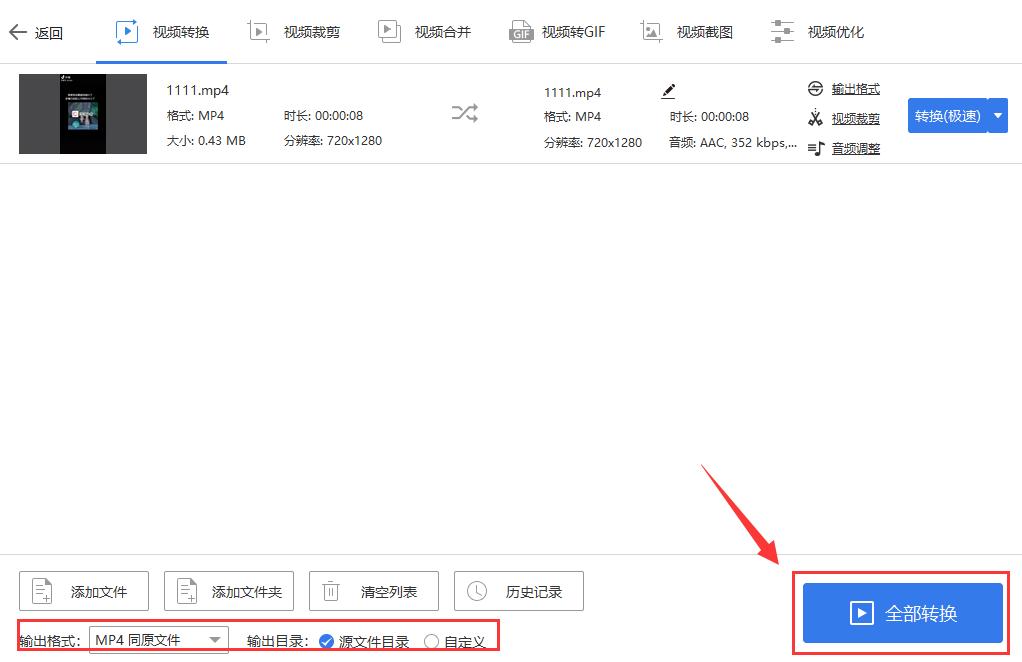The width and height of the screenshot is (1022, 662).
Task: Click the 添加文件 add file icon
Action: click(41, 590)
